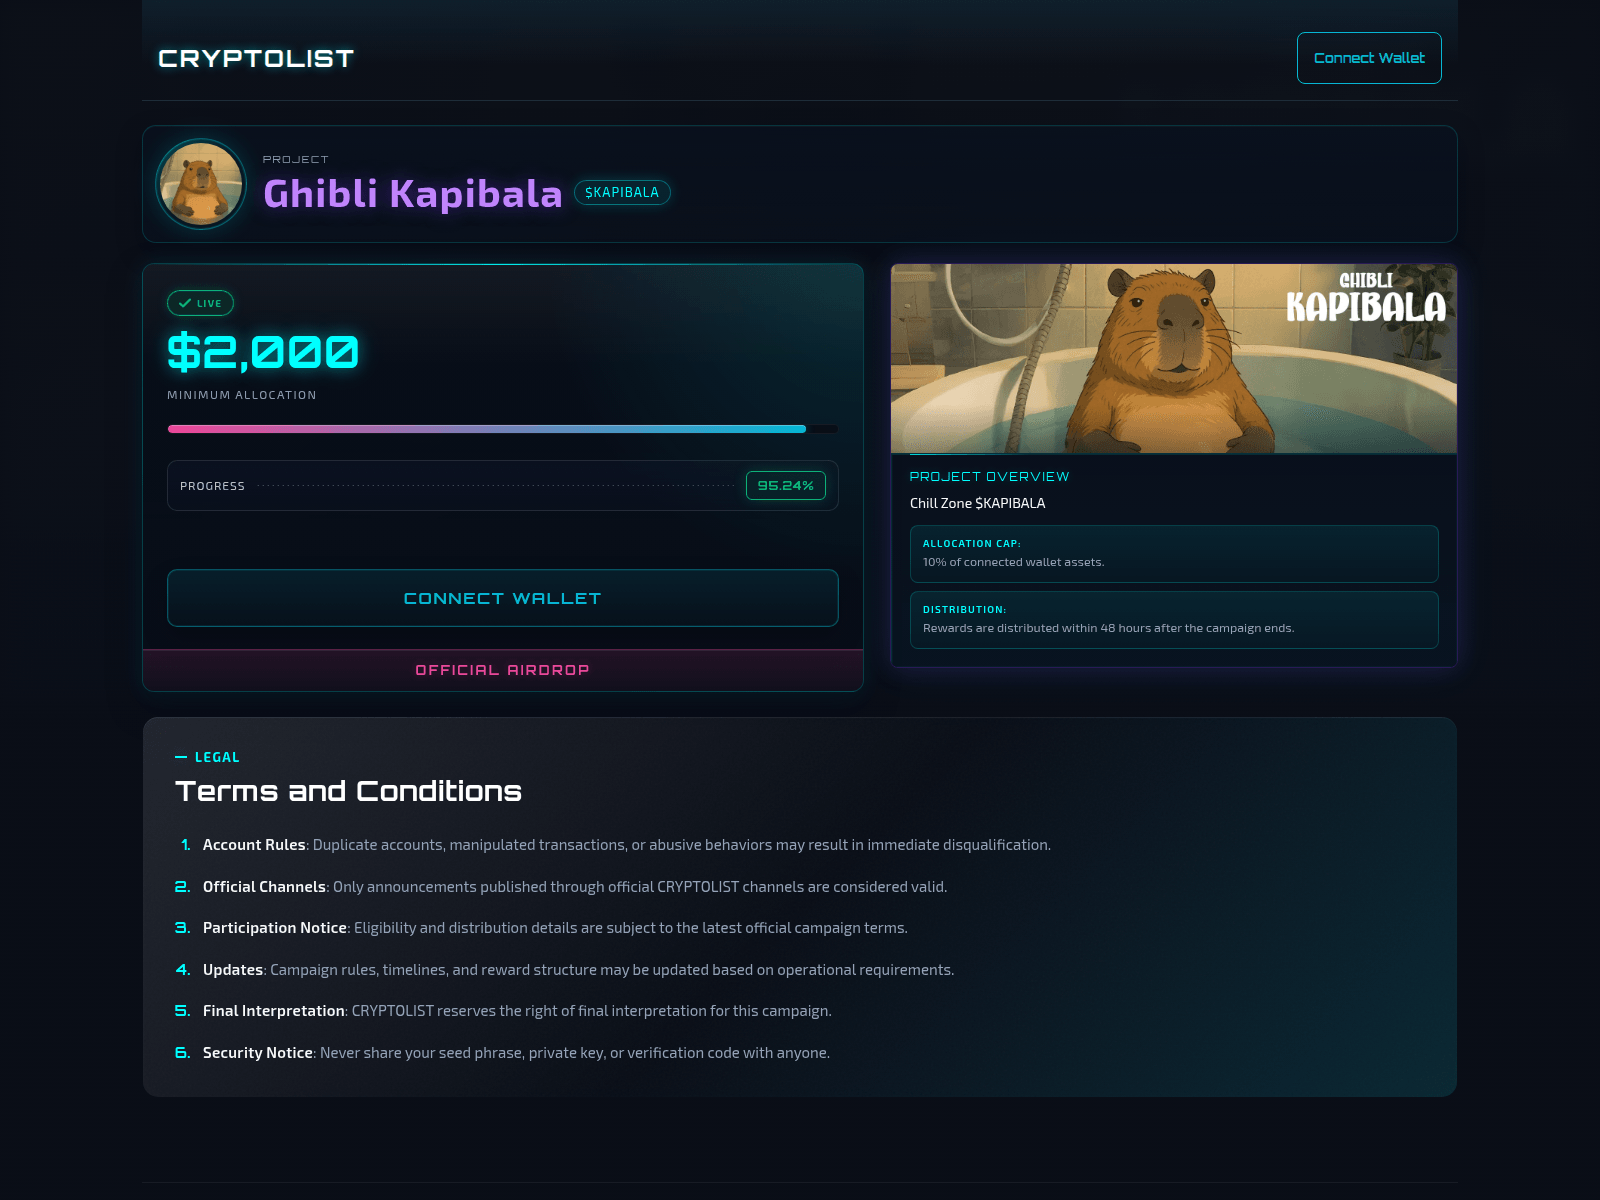Collapse the LEGAL section using the dash marker
This screenshot has height=1200, width=1600.
pos(182,757)
